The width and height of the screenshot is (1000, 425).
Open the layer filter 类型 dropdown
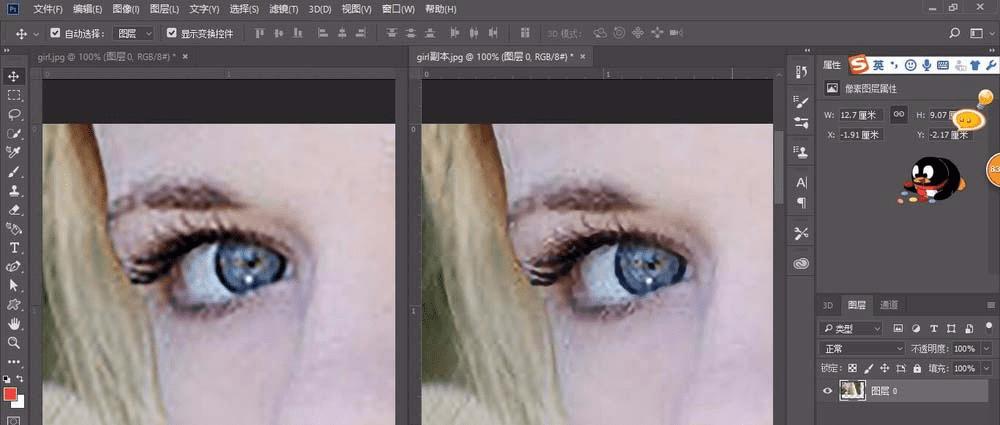tap(851, 329)
